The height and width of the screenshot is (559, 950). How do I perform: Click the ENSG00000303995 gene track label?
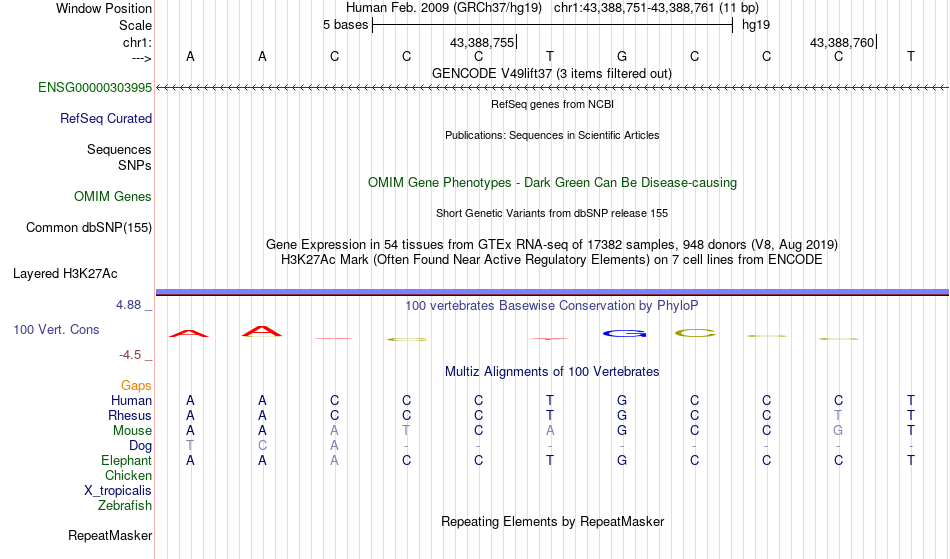95,88
